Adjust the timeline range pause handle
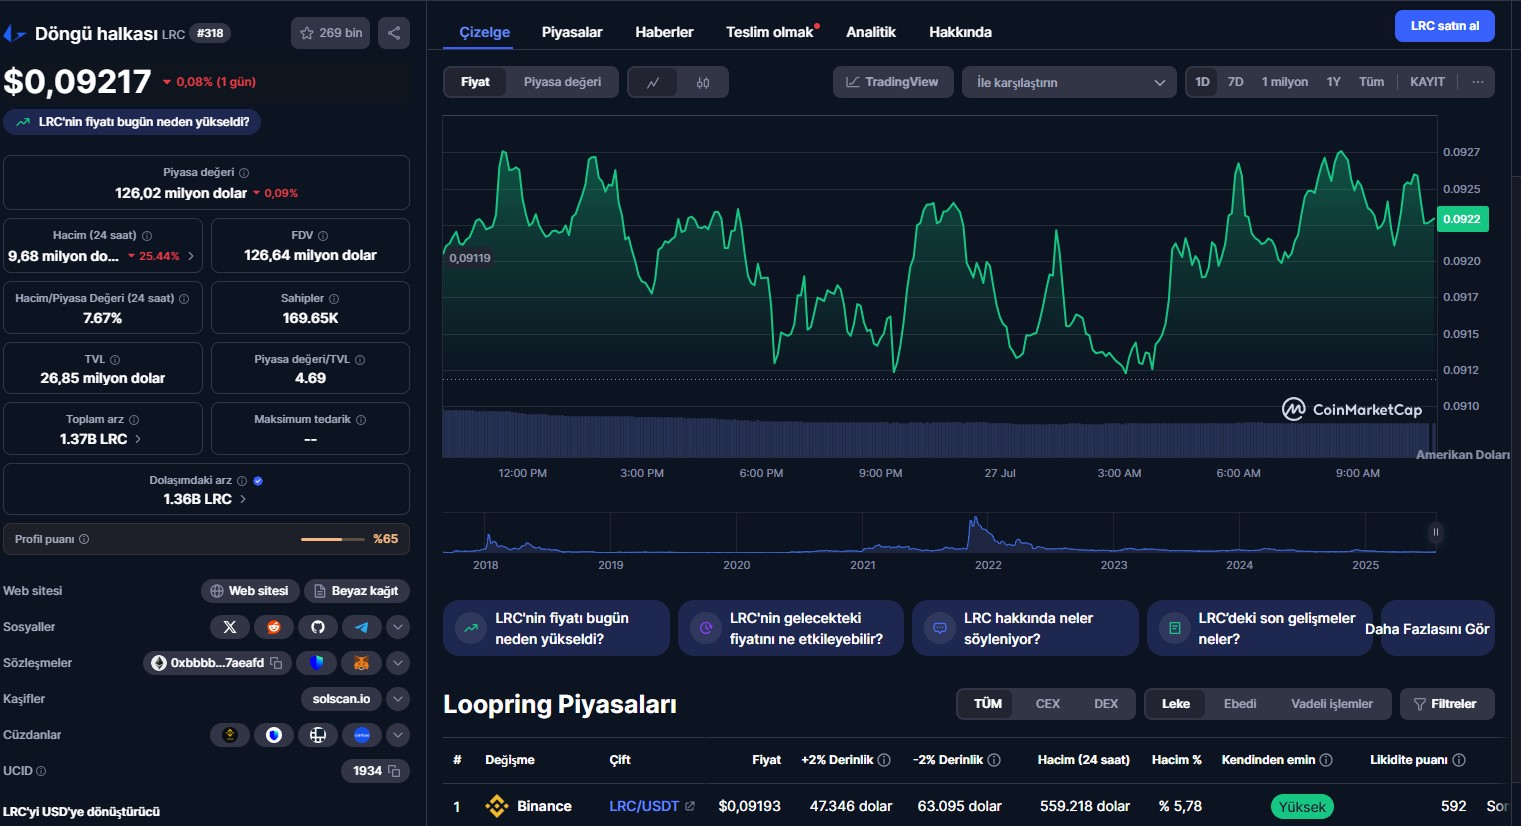This screenshot has height=826, width=1521. [1435, 532]
